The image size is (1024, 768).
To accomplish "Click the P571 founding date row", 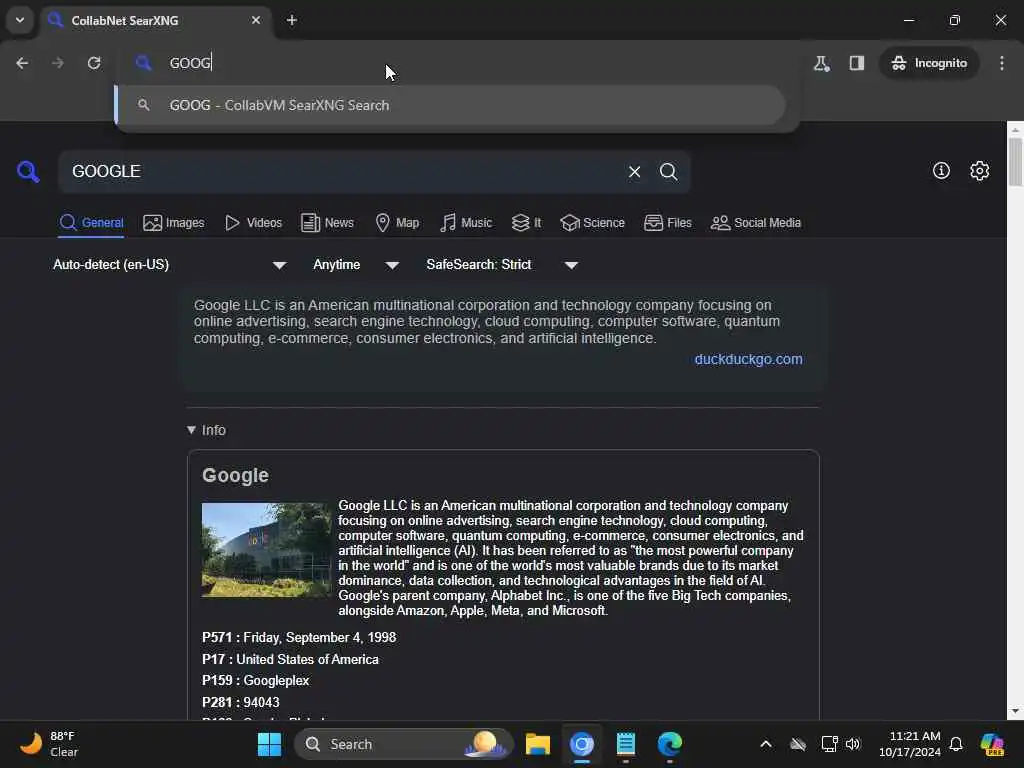I will pos(299,637).
